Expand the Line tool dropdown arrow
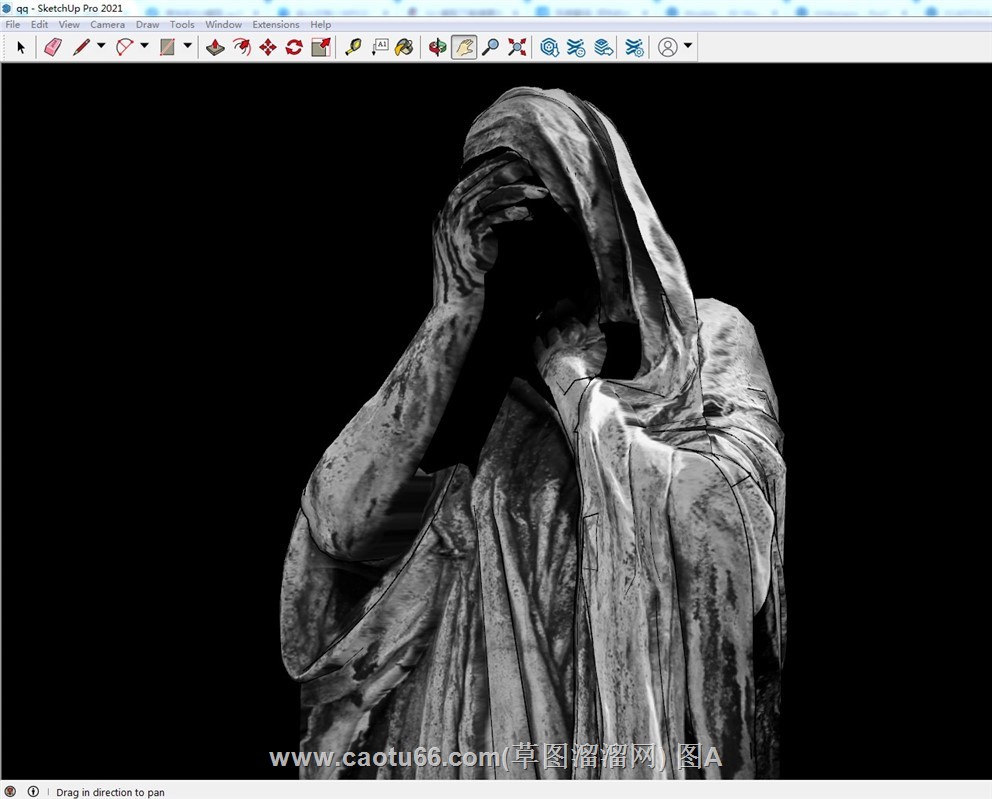This screenshot has width=992, height=799. (101, 46)
